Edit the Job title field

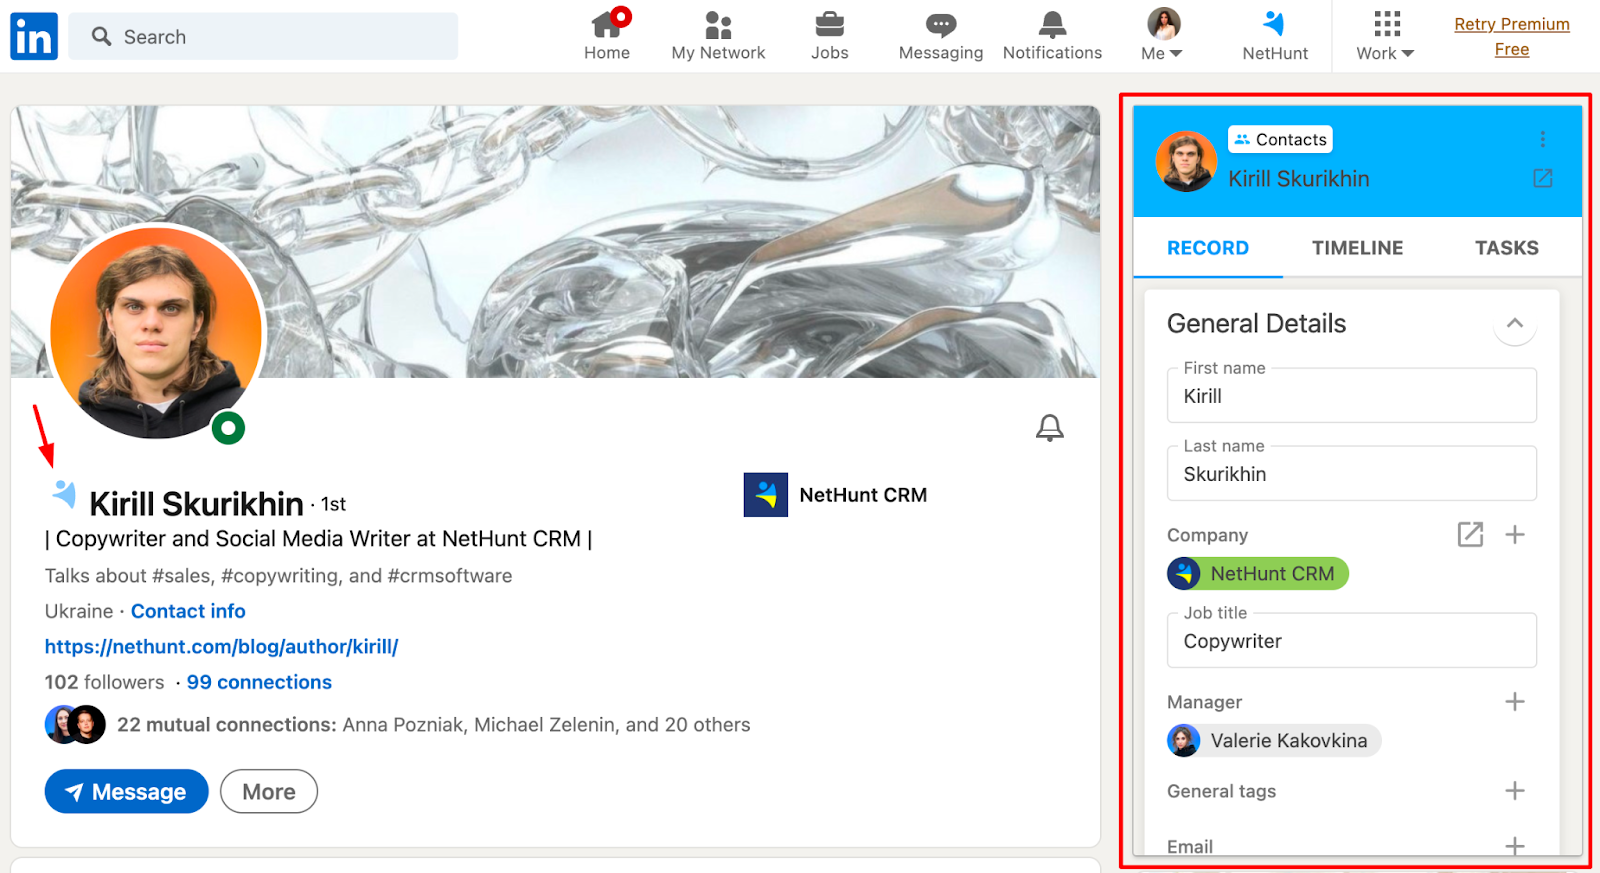(1351, 641)
